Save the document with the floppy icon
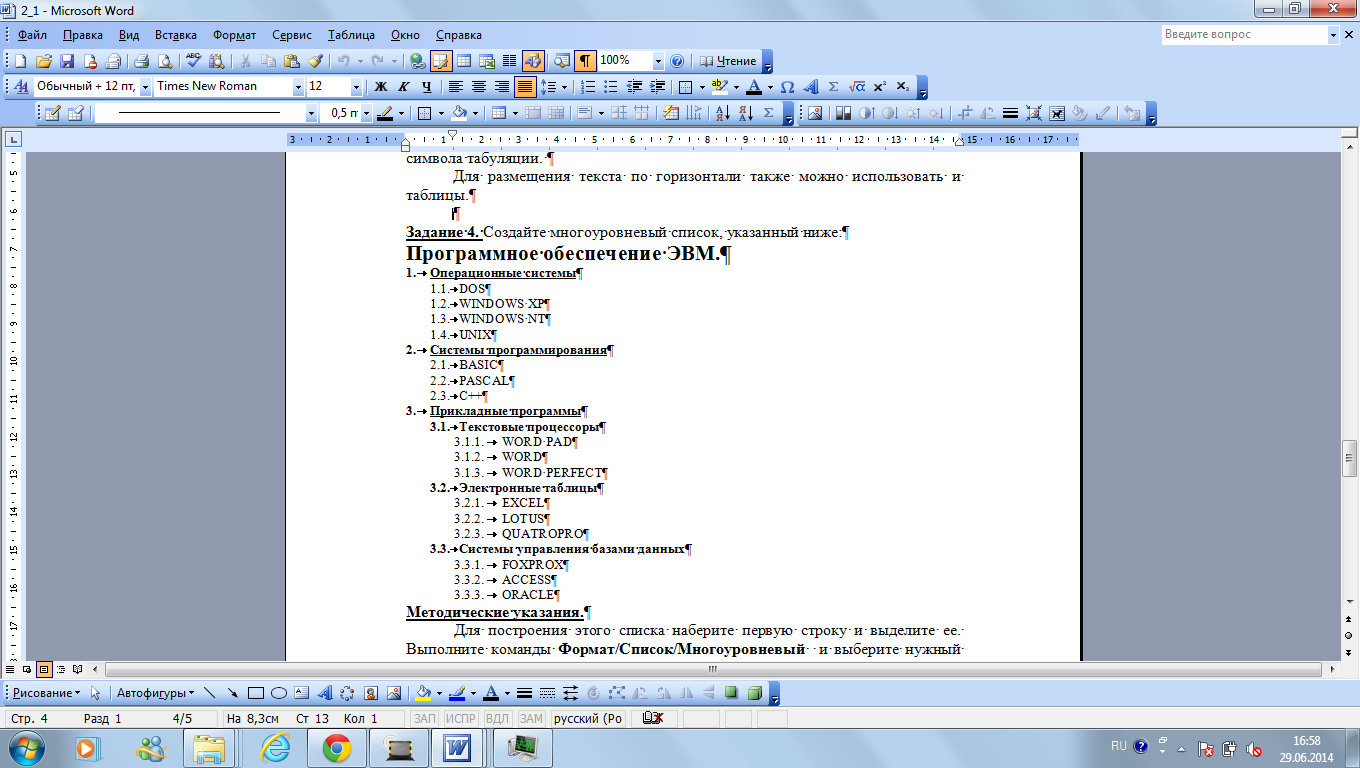 click(x=67, y=61)
